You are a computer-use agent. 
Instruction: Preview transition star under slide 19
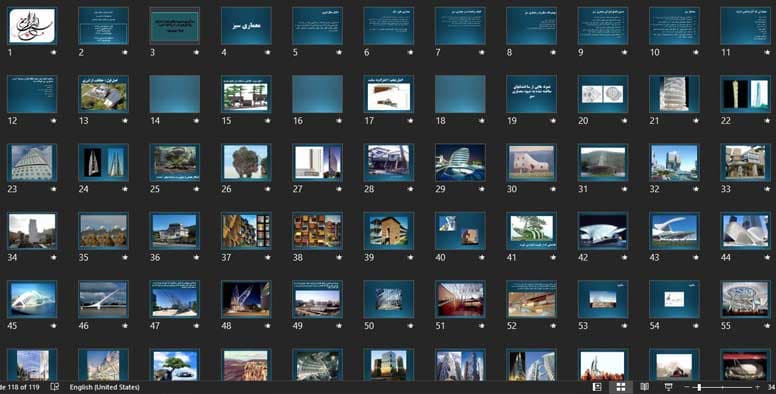pos(553,120)
